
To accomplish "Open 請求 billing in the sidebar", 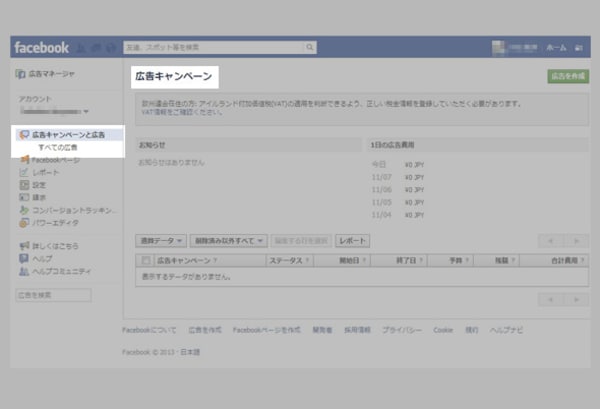I will (33, 197).
